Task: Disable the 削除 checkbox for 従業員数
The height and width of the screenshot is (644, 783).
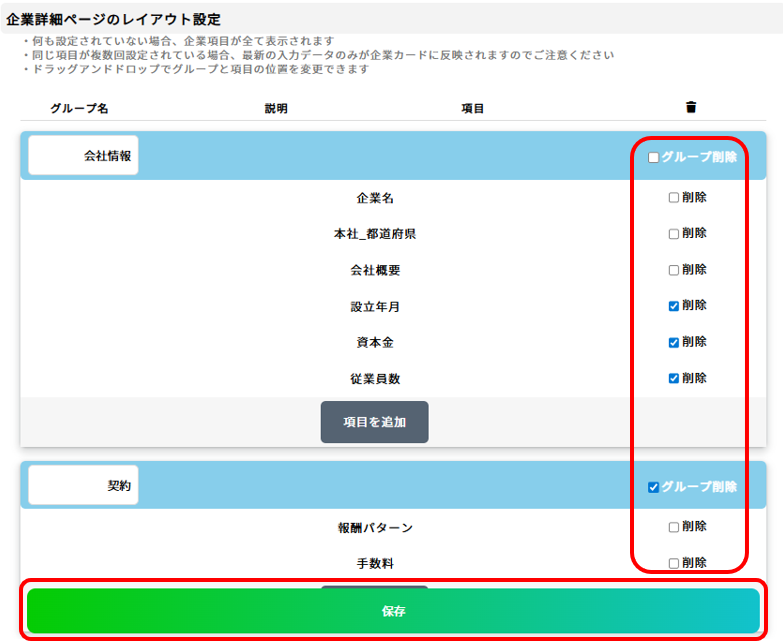Action: pos(674,378)
